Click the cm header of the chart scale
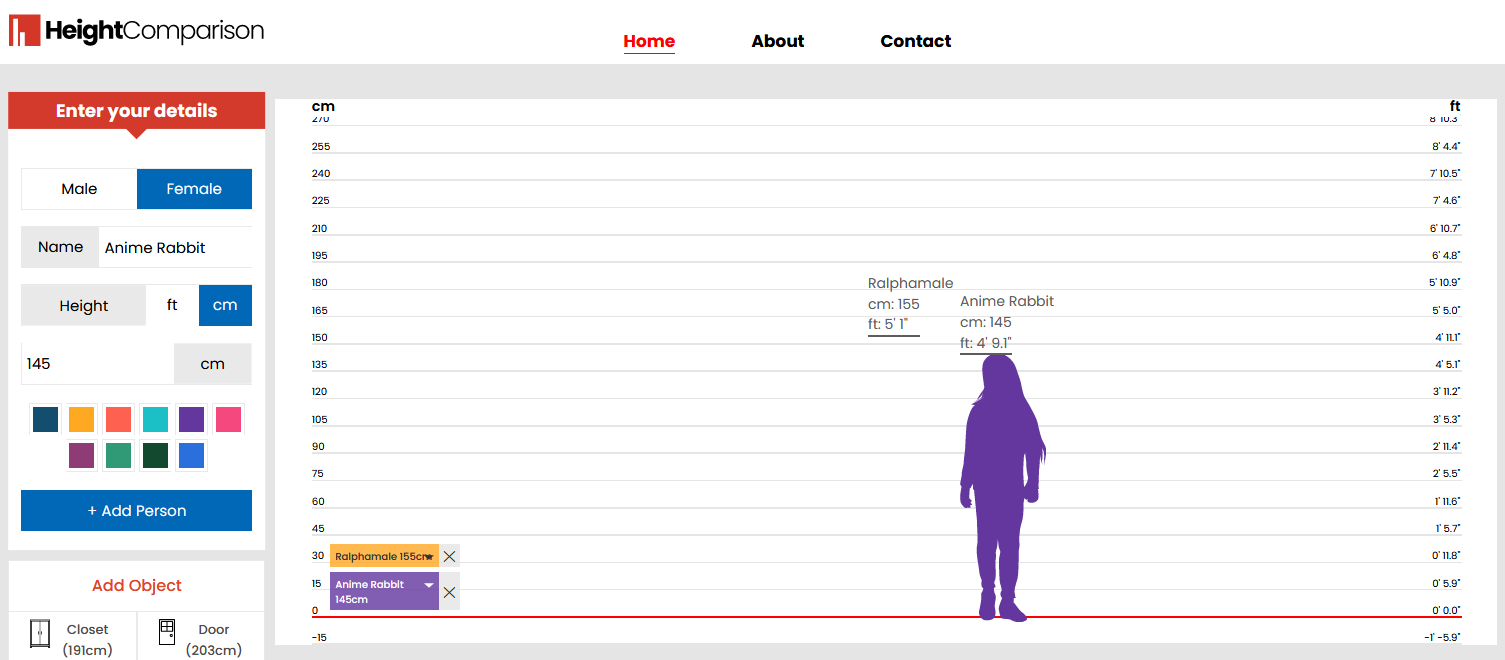The width and height of the screenshot is (1505, 660). [x=323, y=106]
